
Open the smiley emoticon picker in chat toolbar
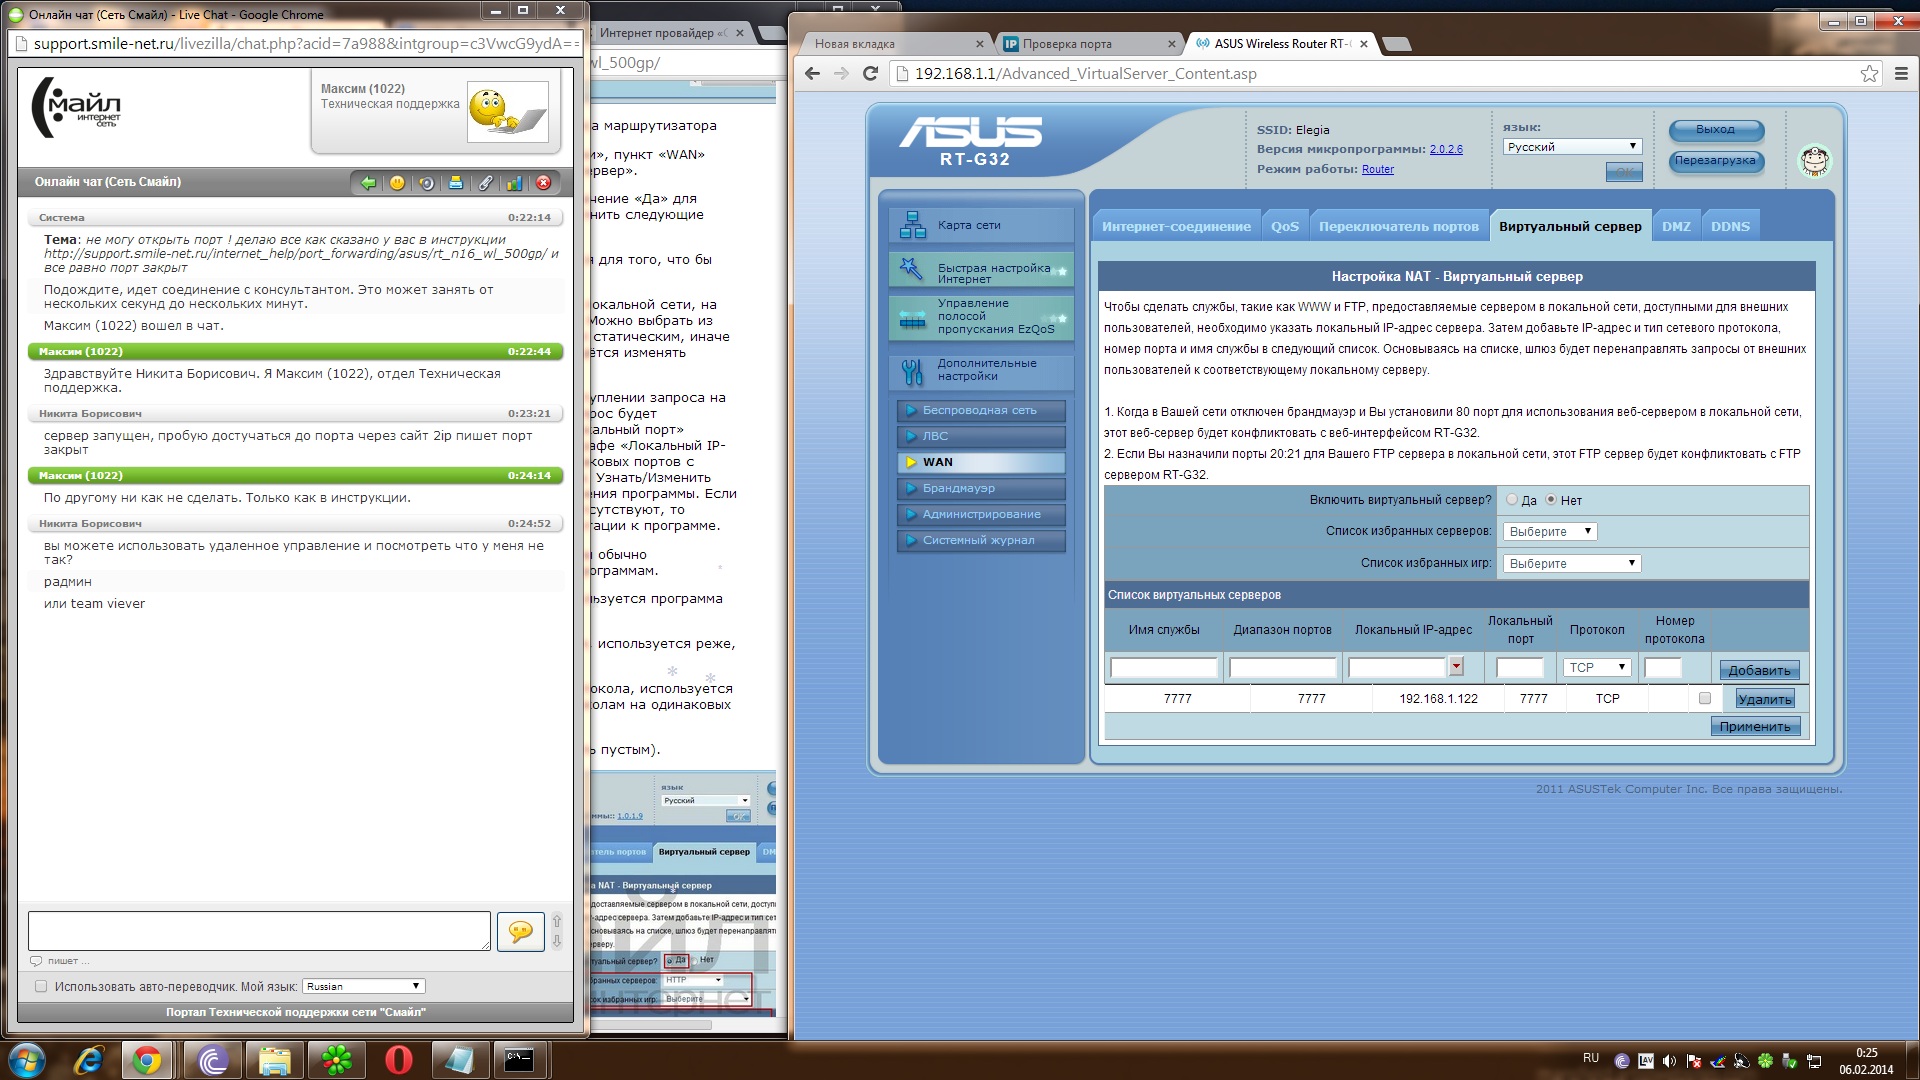[x=397, y=183]
